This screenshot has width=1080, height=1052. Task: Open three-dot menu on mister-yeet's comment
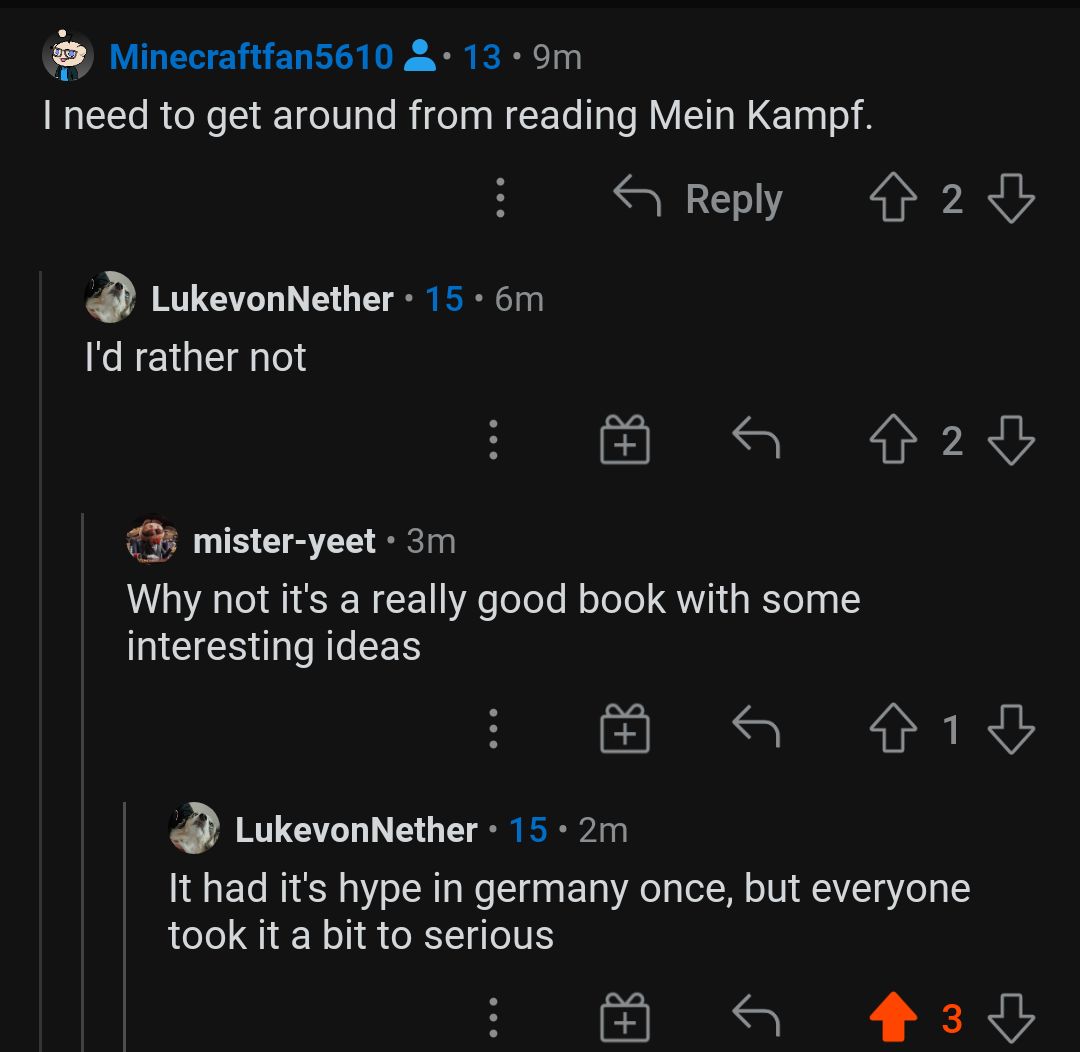[493, 729]
